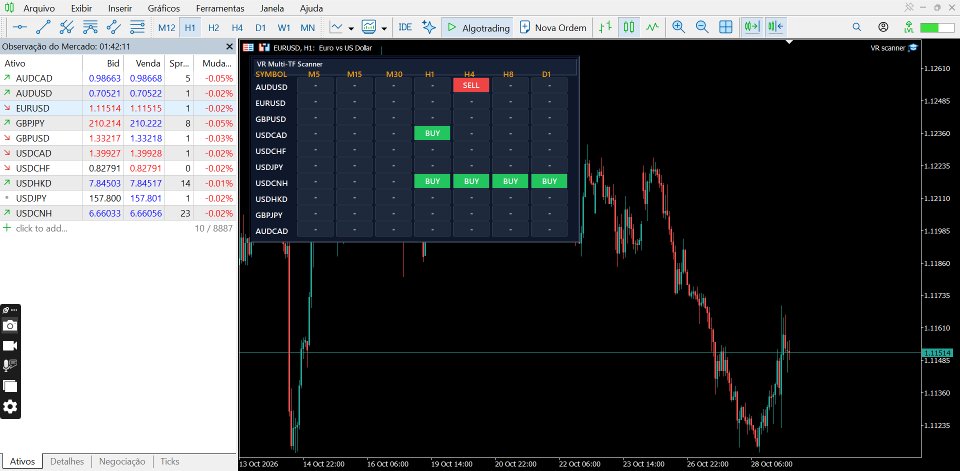Click the muted microphone icon
This screenshot has width=960, height=471.
[10, 366]
